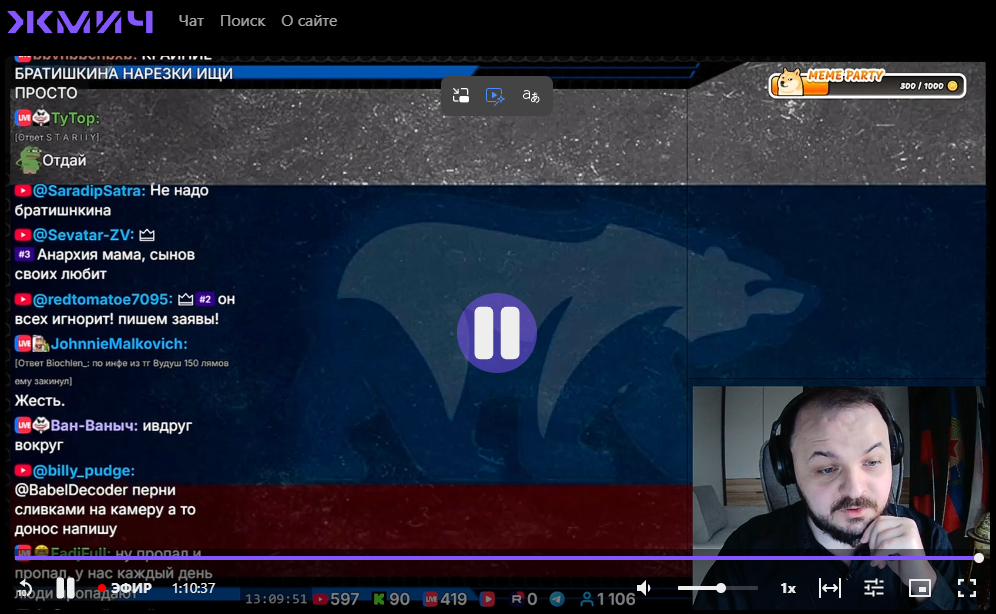The width and height of the screenshot is (996, 614).
Task: Mute the player volume
Action: click(x=644, y=588)
